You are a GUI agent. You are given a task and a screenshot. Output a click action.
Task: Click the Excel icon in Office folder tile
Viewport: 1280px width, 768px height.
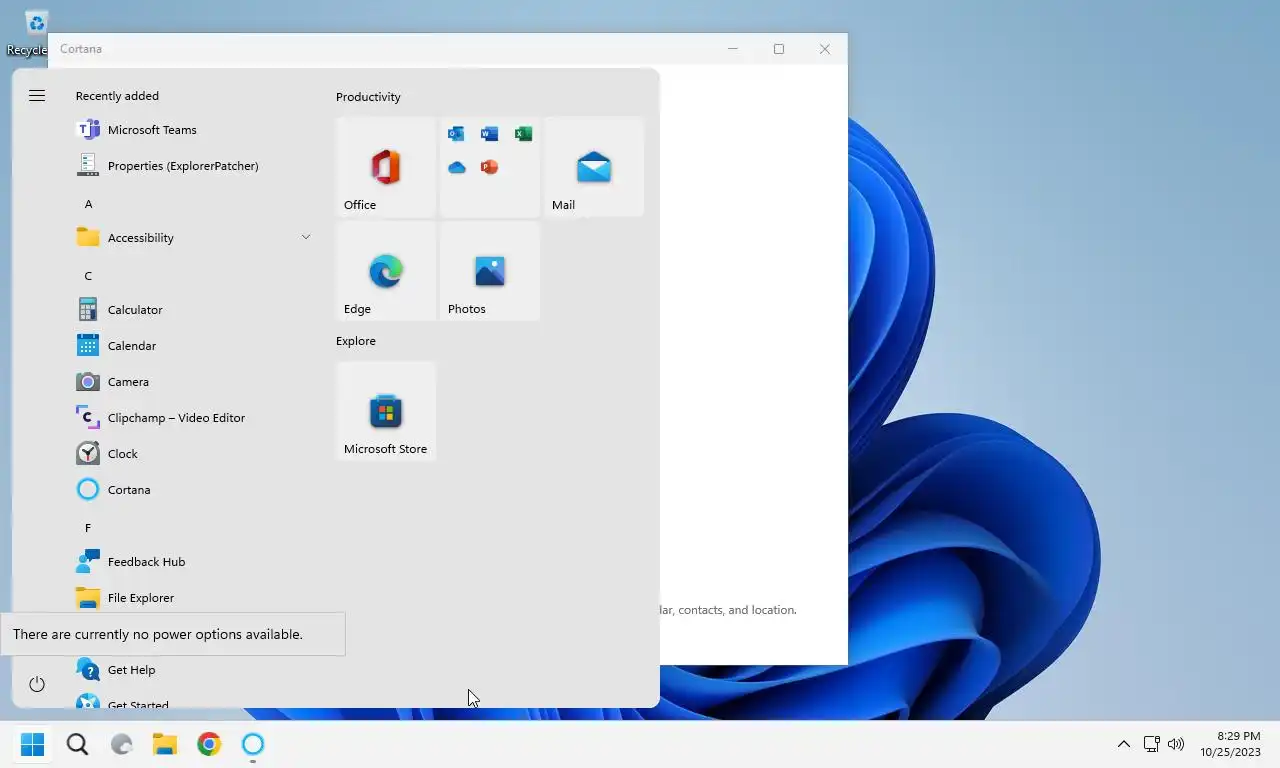click(523, 134)
